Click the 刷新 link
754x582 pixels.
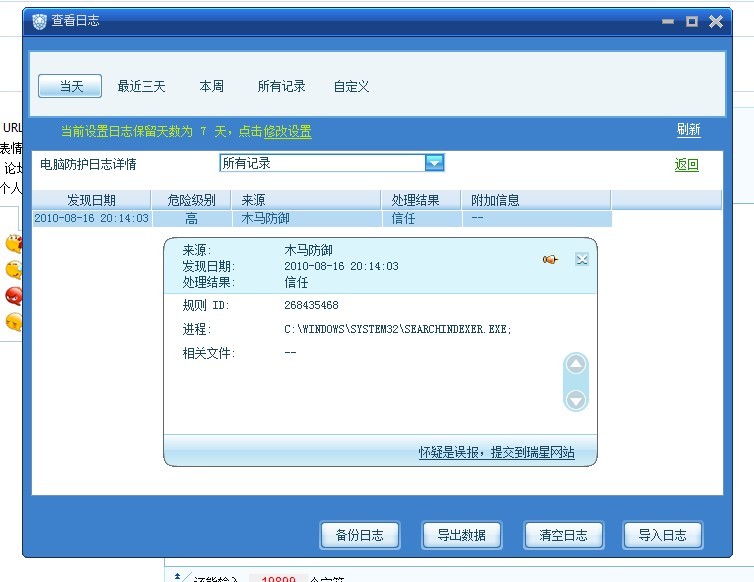(688, 129)
